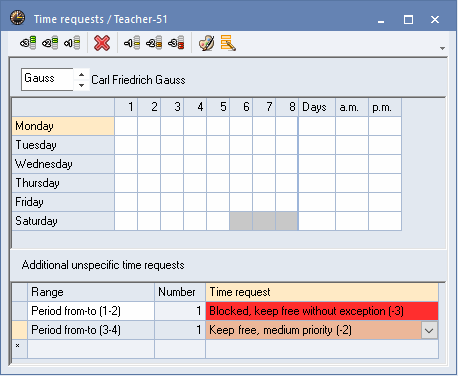
Task: Open the toolbar options arrow at right
Action: point(442,48)
